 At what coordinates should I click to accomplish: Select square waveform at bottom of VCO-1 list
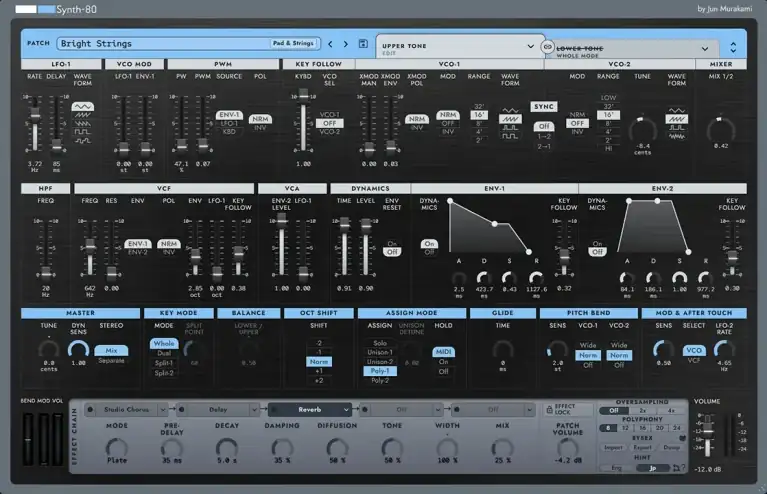pos(510,136)
